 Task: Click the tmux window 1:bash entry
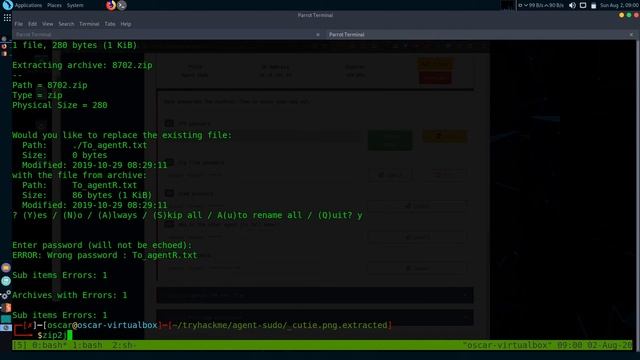click(x=87, y=345)
